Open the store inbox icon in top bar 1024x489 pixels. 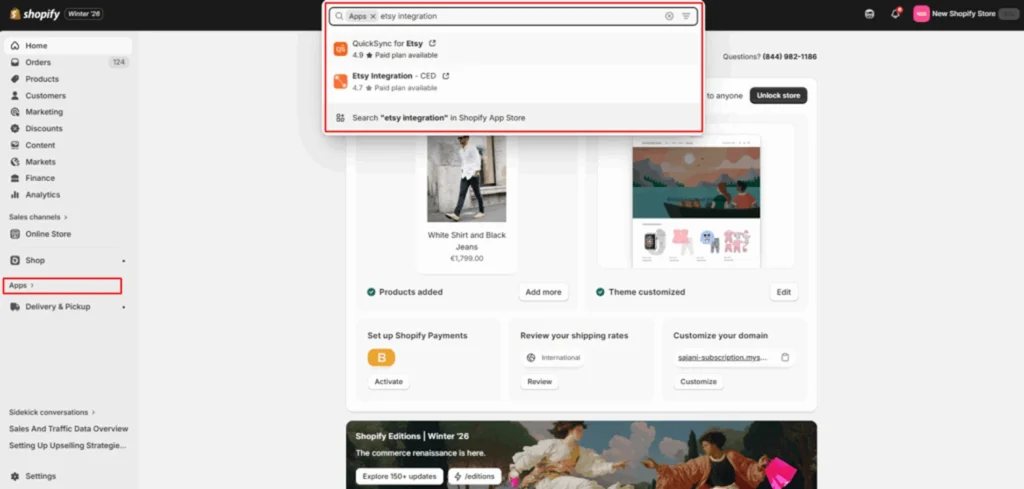click(869, 14)
